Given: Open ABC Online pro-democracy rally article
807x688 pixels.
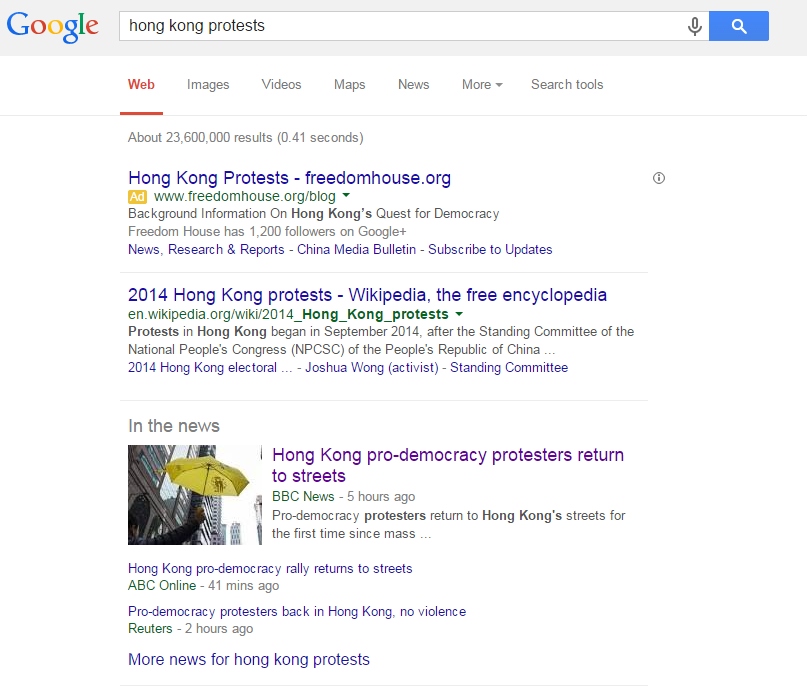Looking at the screenshot, I should pyautogui.click(x=270, y=569).
